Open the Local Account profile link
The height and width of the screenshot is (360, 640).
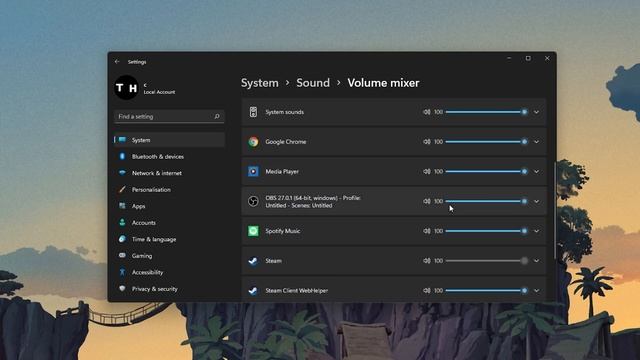(159, 92)
